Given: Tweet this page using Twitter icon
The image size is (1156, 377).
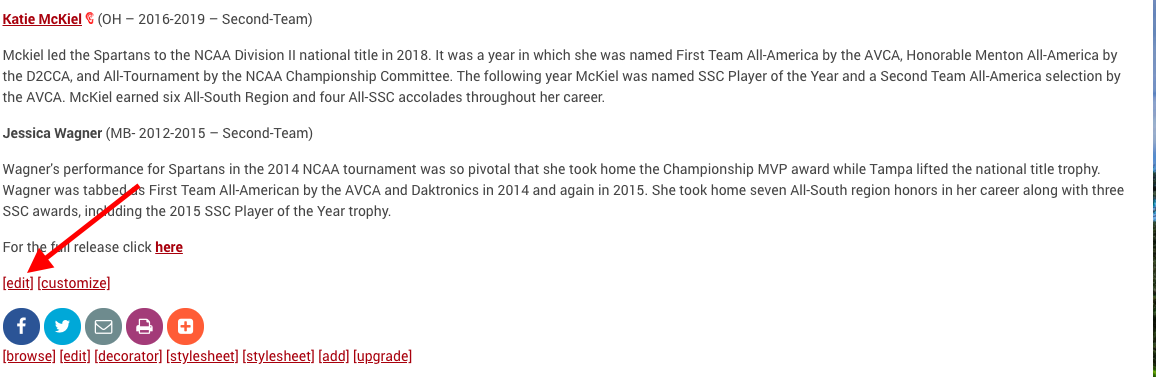Looking at the screenshot, I should 63,326.
